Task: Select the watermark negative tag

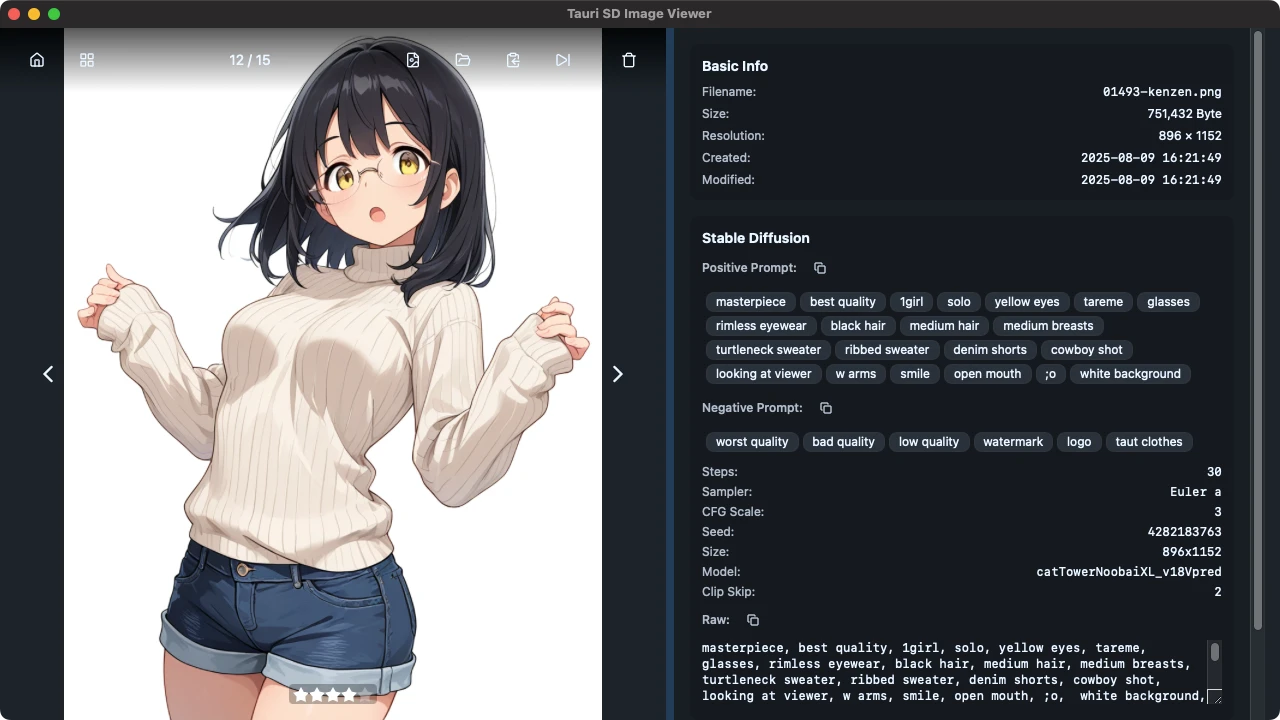Action: (1013, 441)
